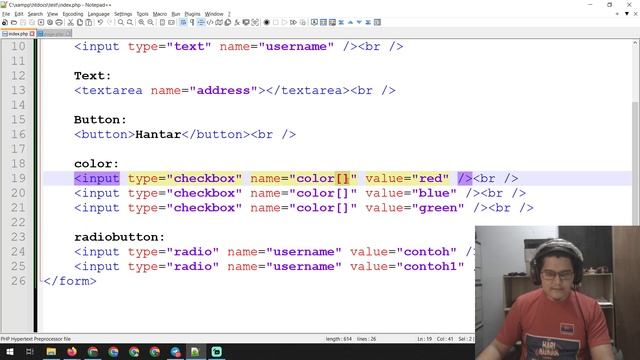Click "contoh1" value on line 25
Viewport: 640px width, 360px height.
coord(430,267)
